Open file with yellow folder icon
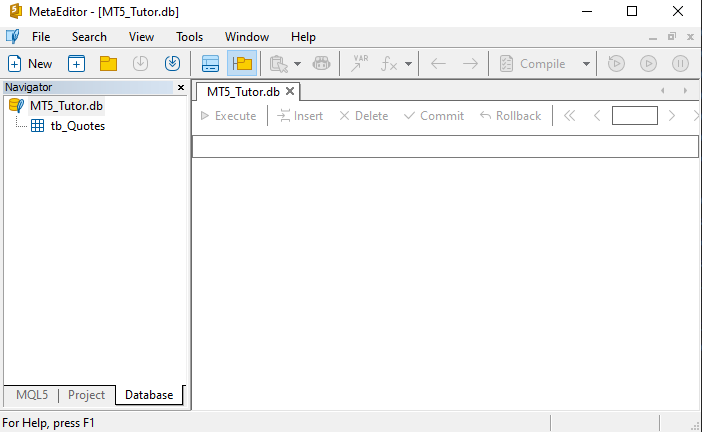This screenshot has height=432, width=702. point(108,64)
